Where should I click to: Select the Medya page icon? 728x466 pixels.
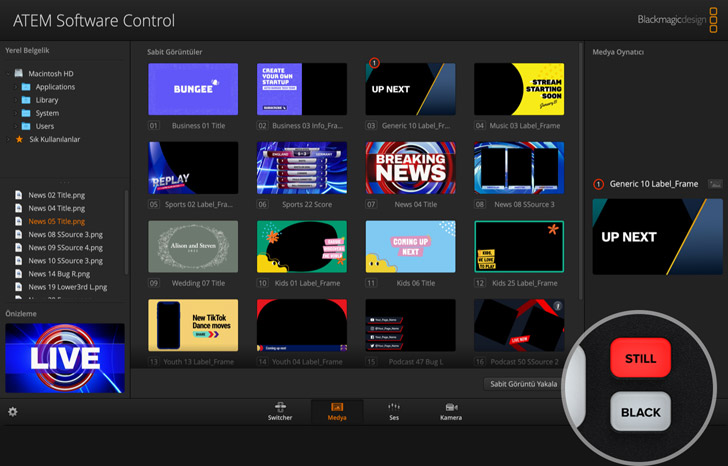point(337,411)
